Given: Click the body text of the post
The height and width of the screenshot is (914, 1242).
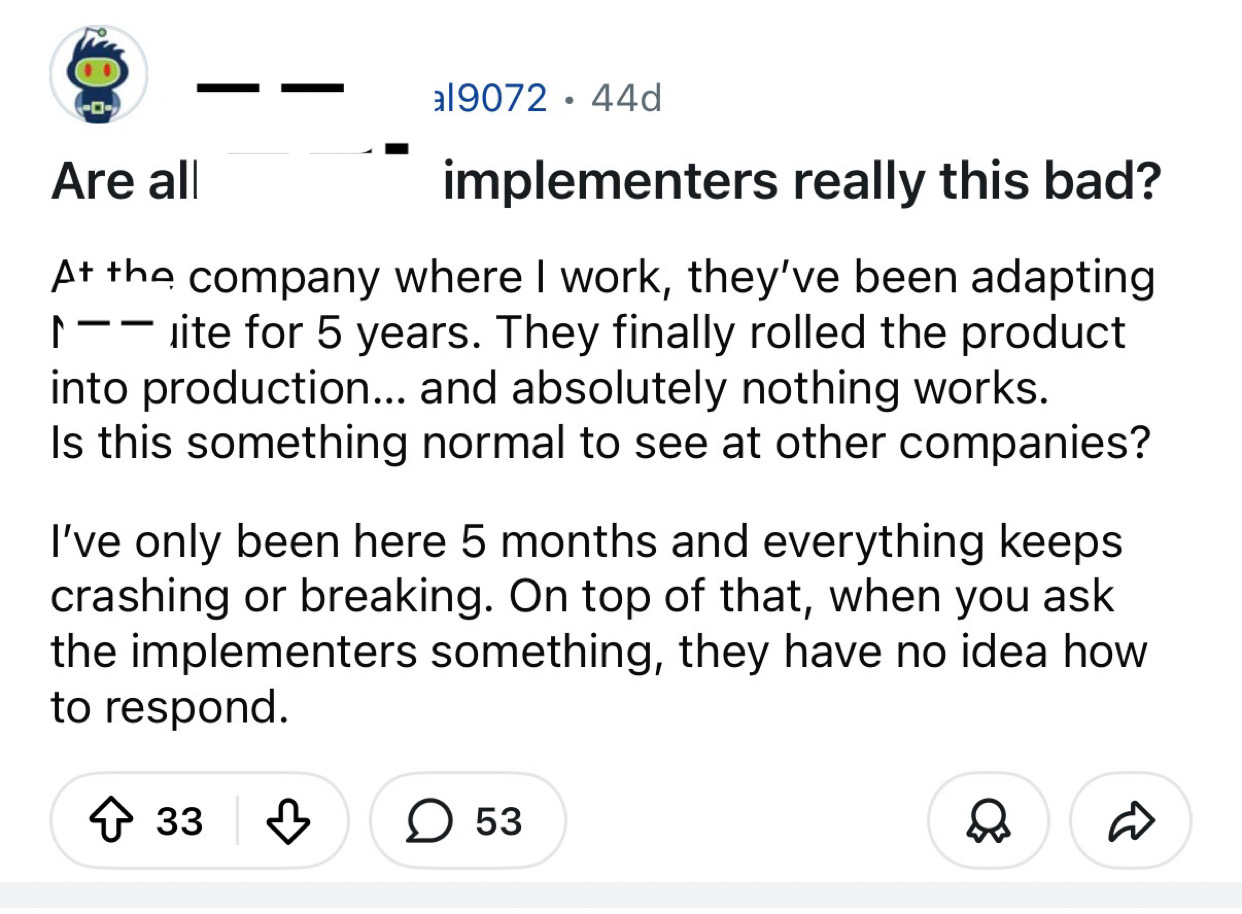Looking at the screenshot, I should pos(600,358).
